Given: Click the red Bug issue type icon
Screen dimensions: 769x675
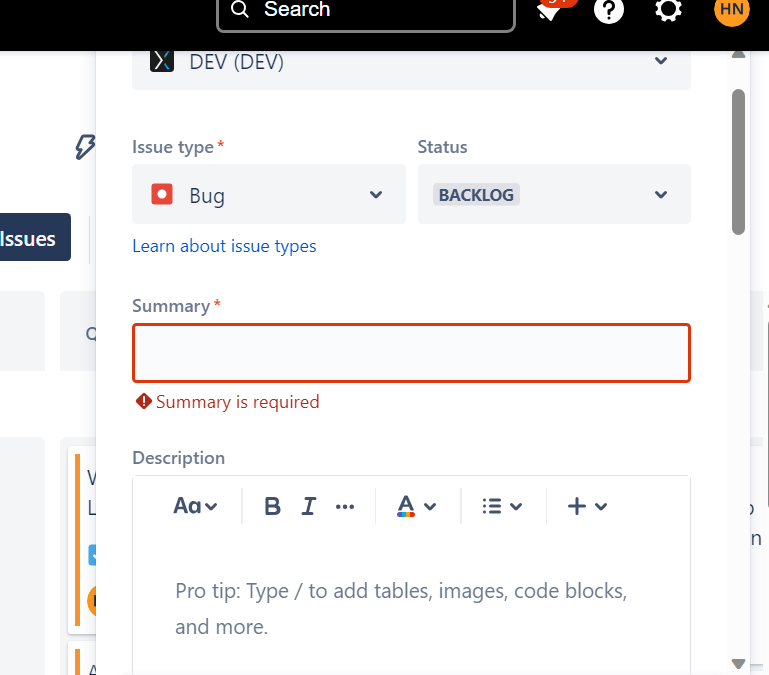Looking at the screenshot, I should (x=162, y=194).
